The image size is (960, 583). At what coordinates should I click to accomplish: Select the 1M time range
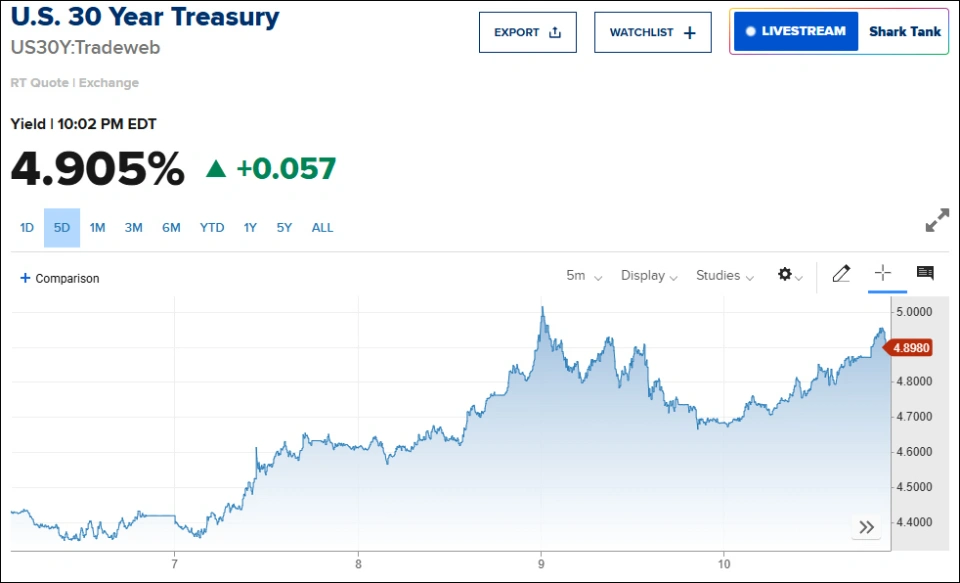click(x=97, y=228)
